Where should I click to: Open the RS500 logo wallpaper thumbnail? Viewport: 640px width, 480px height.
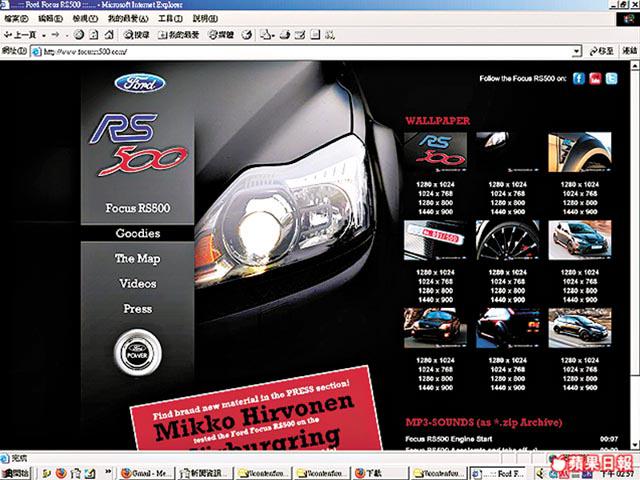coord(436,152)
